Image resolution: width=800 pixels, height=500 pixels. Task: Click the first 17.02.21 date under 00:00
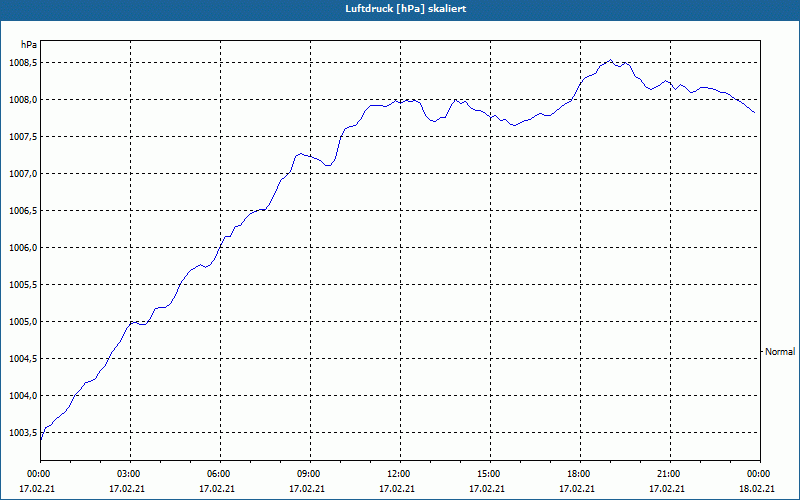coord(37,489)
